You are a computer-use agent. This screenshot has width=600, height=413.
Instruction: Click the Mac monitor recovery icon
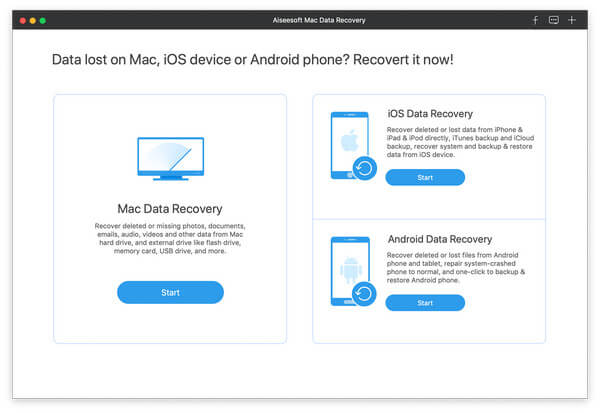(170, 159)
